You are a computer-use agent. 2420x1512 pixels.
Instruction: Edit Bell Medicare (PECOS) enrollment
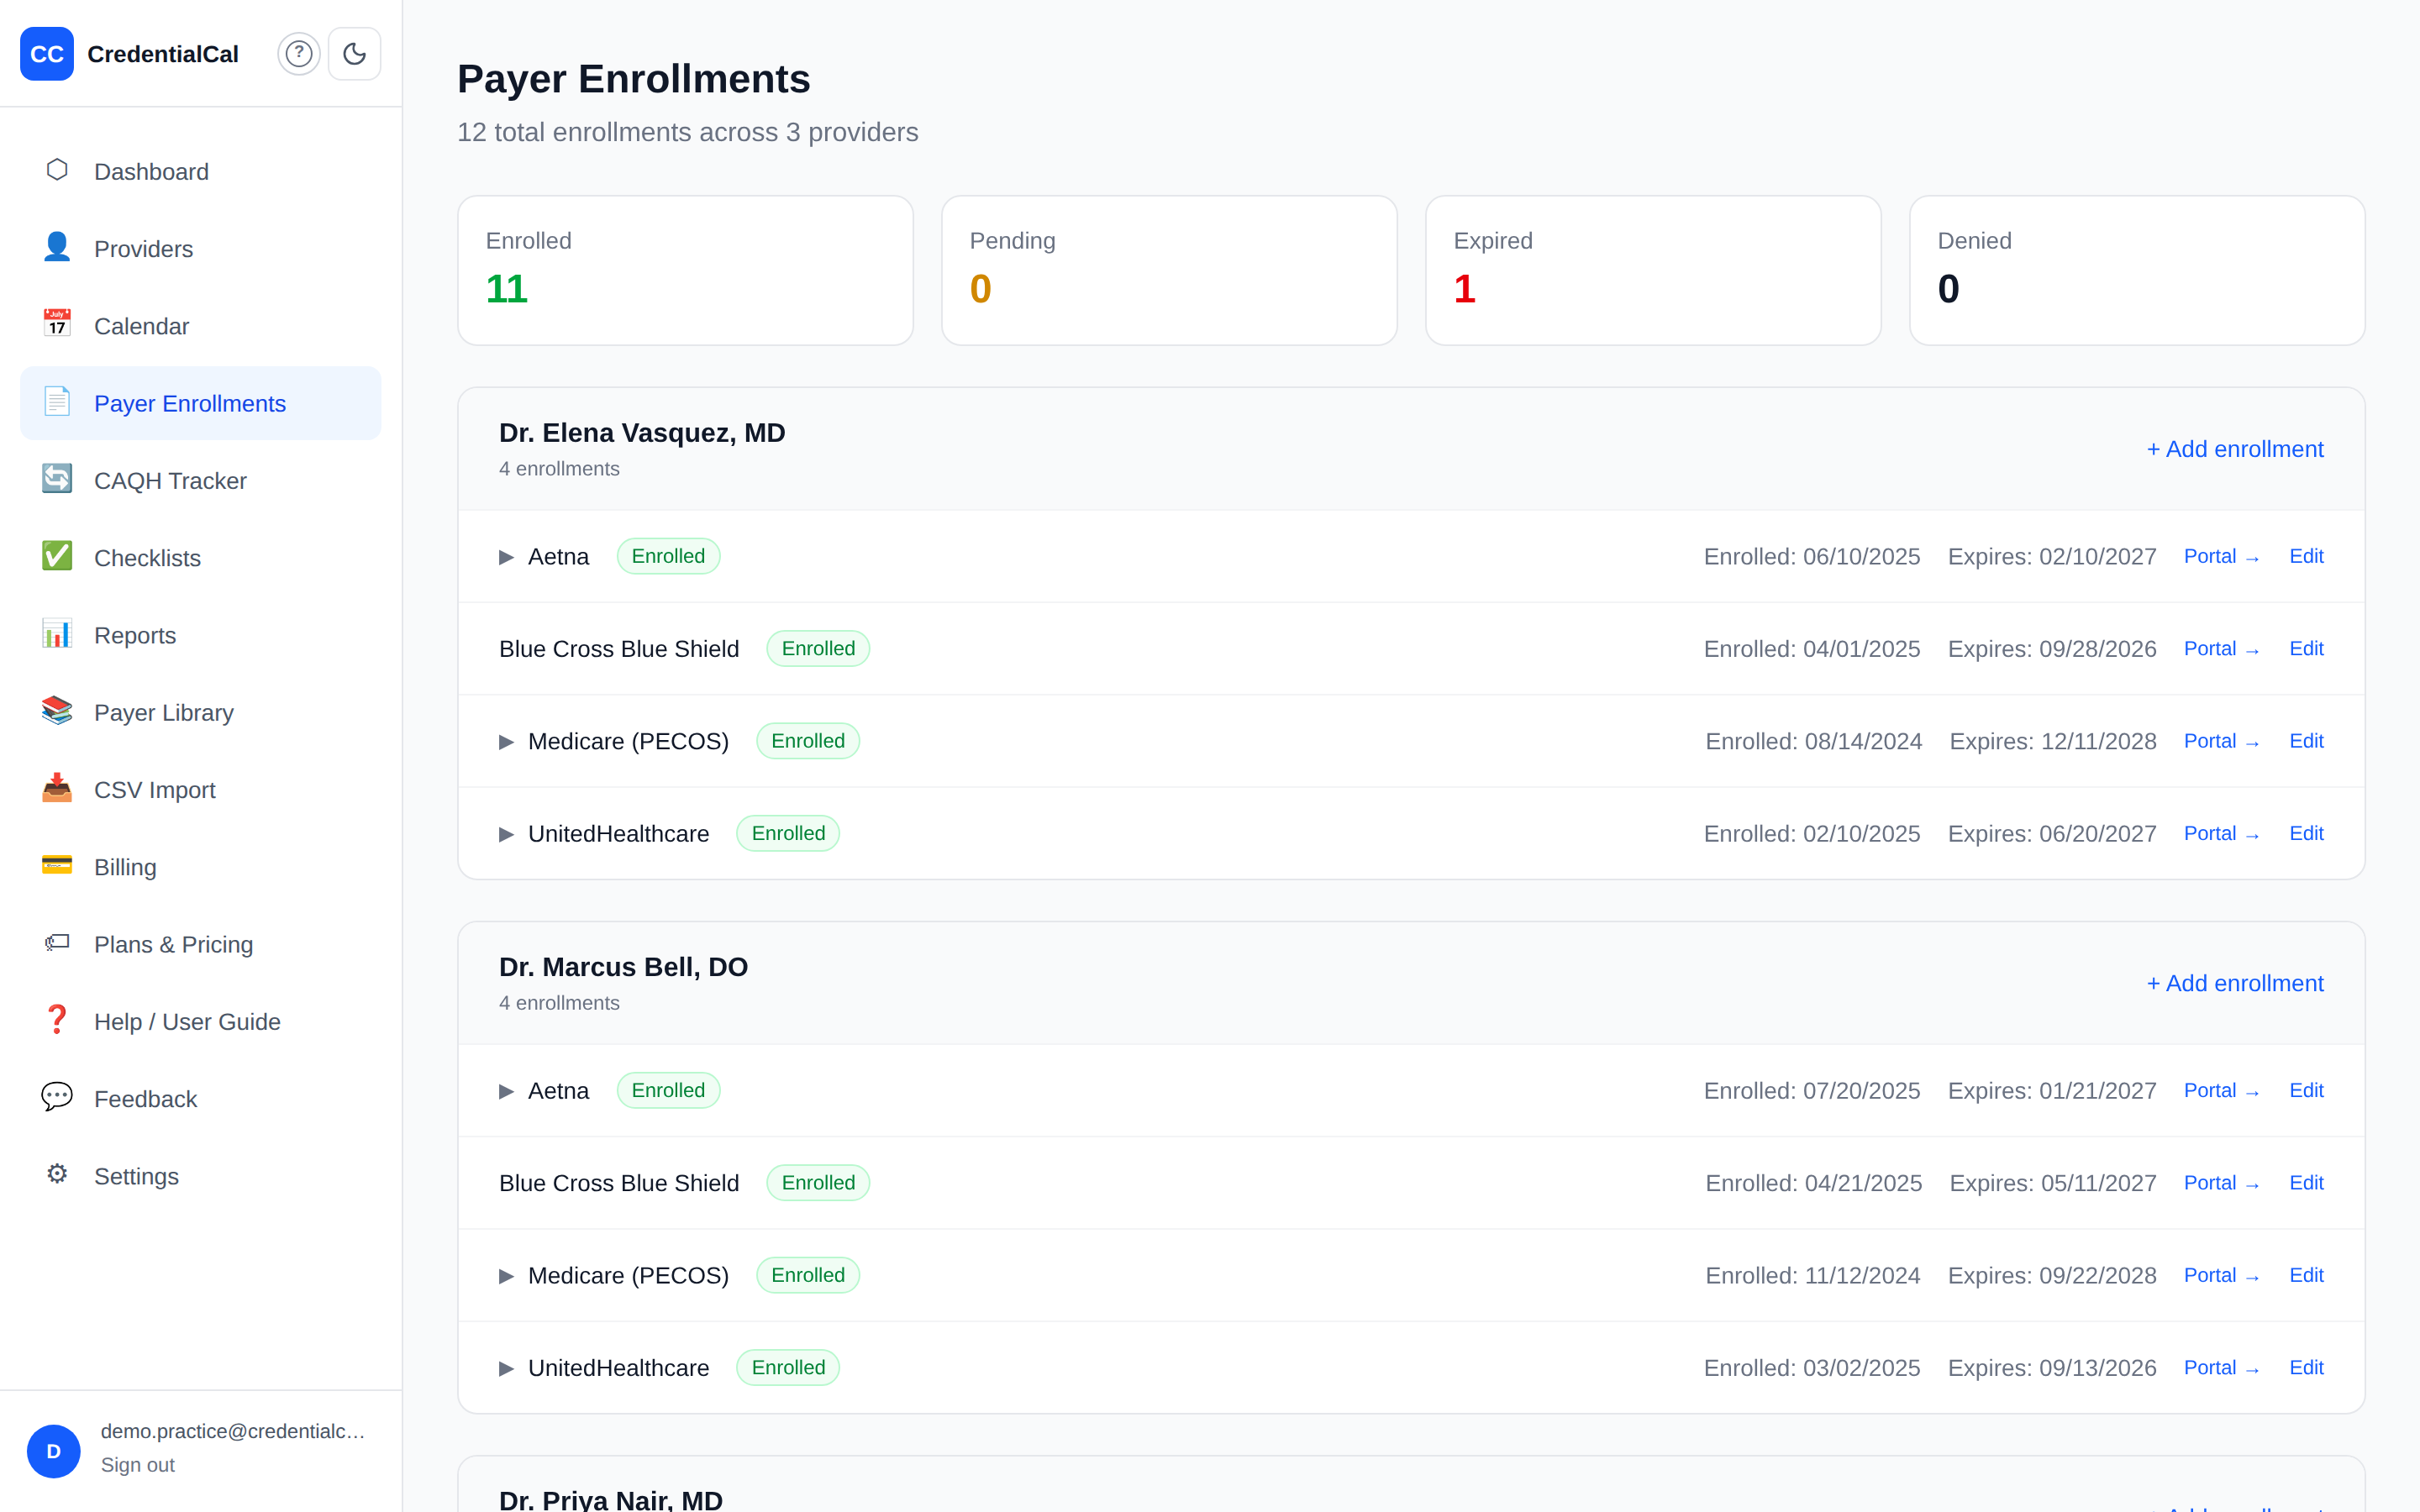point(2306,1275)
